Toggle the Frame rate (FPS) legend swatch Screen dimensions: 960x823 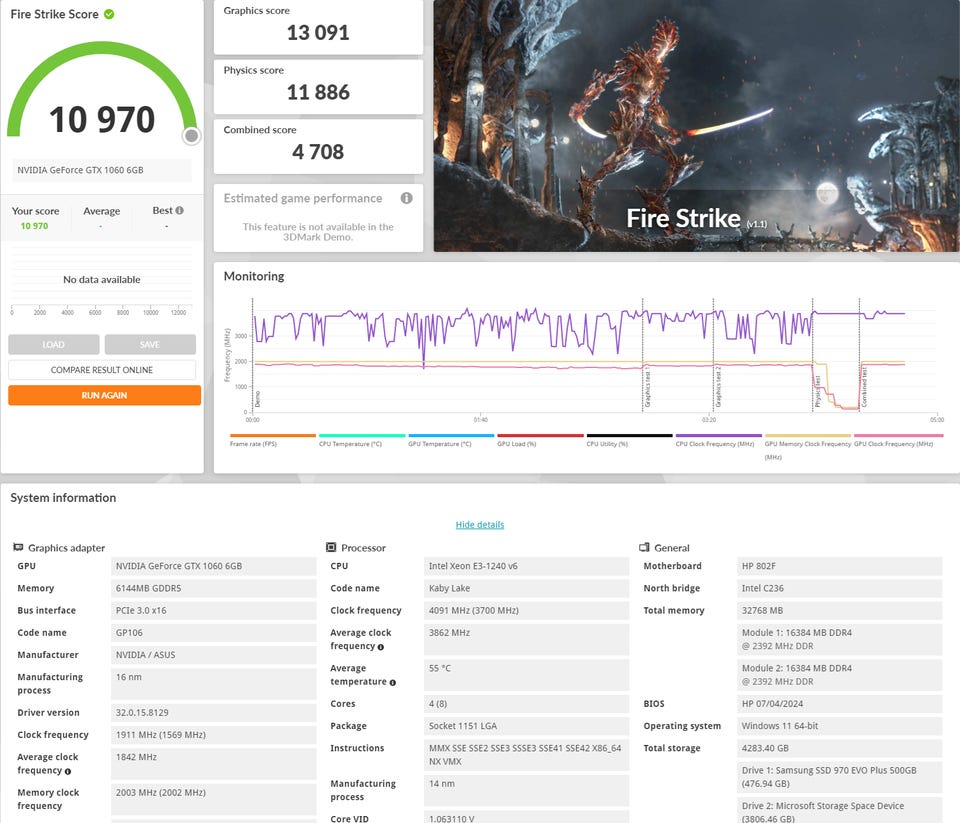[x=272, y=435]
